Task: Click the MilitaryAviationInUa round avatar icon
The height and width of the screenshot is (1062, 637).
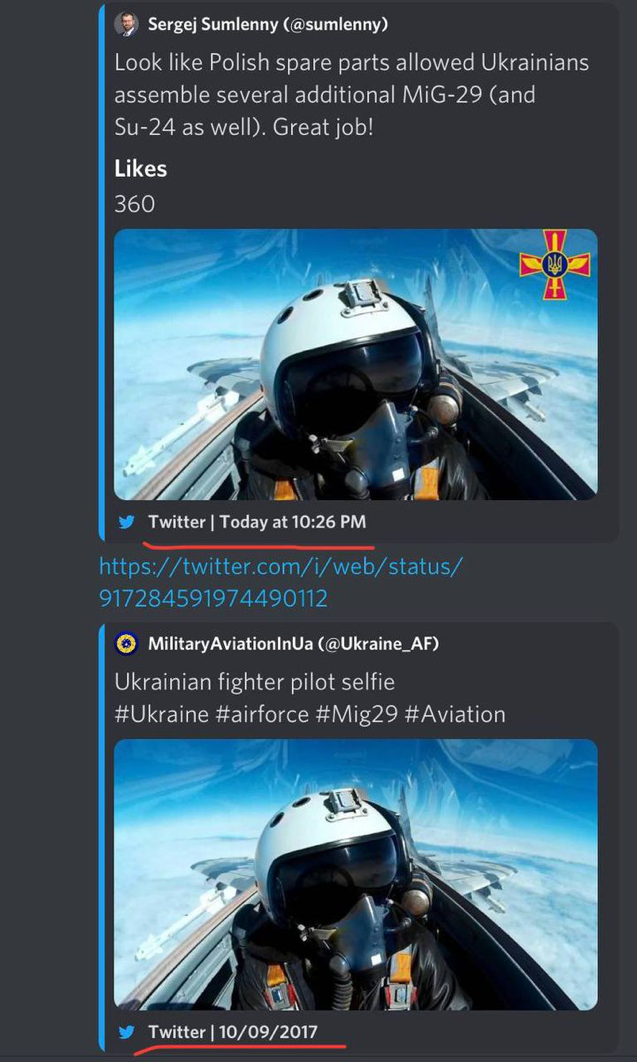Action: 126,643
